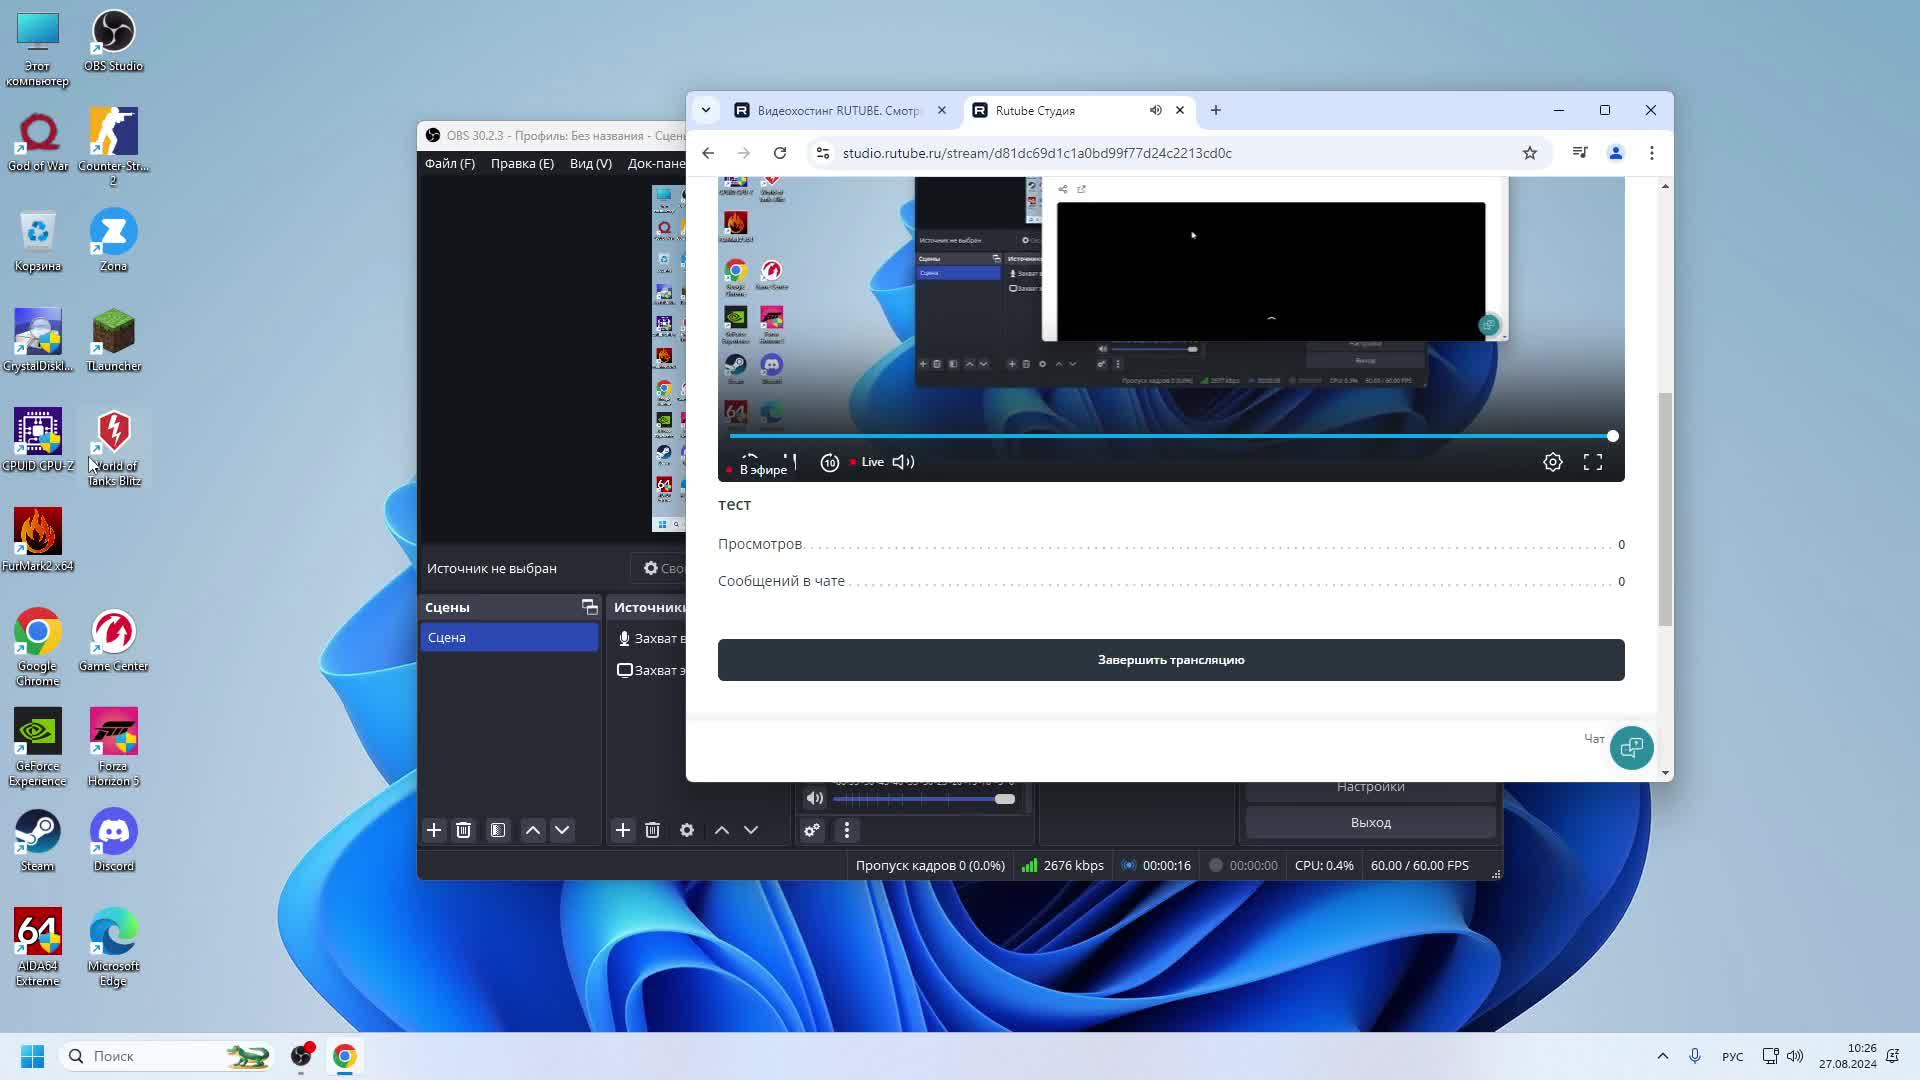Click OBS Настройки button
Screen dimensions: 1920x1080
pyautogui.click(x=1370, y=788)
